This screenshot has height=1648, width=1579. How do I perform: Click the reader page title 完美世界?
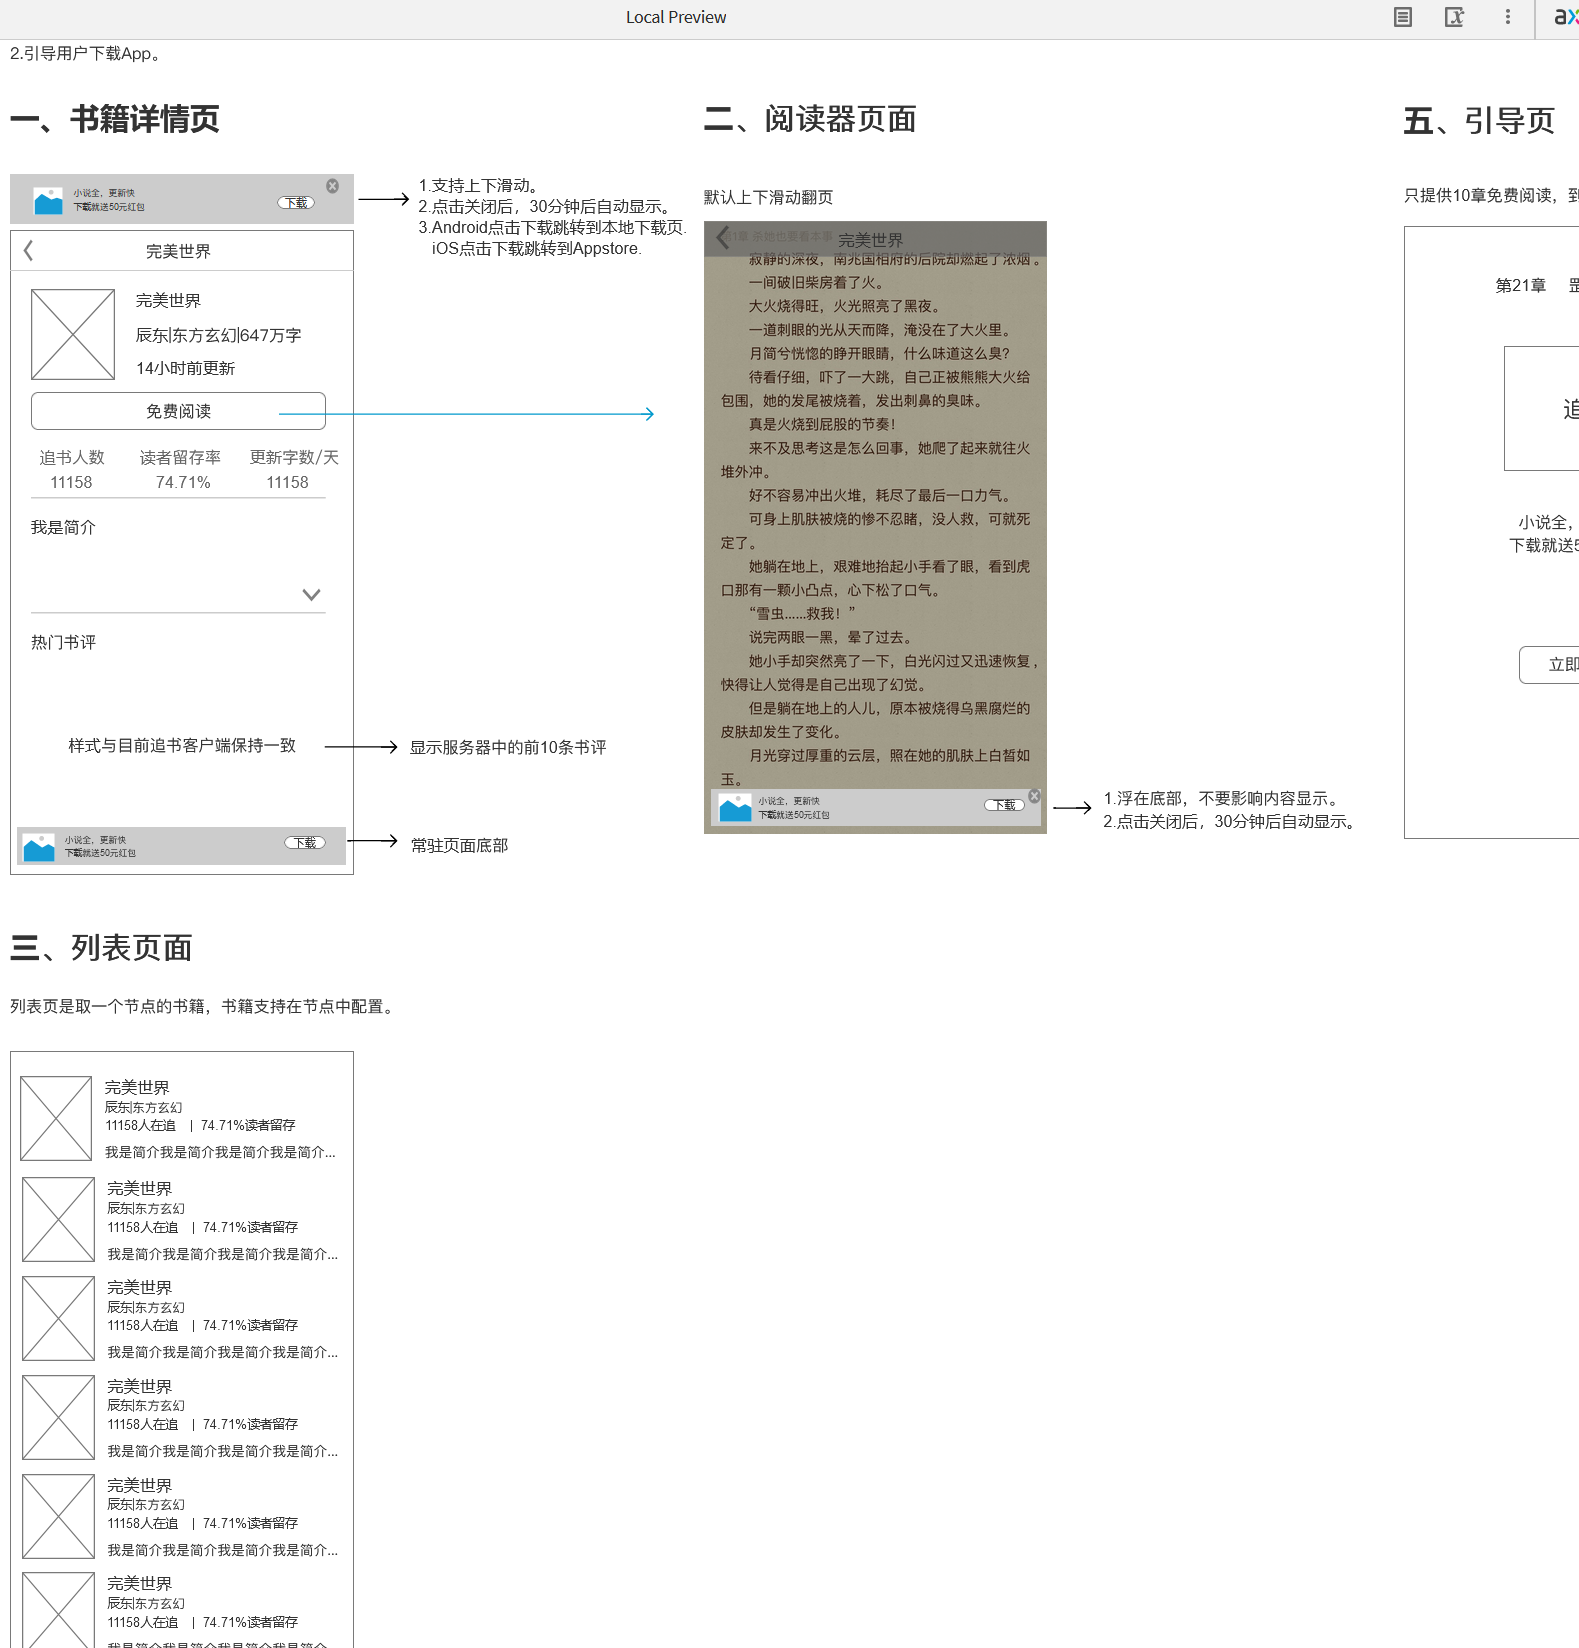pyautogui.click(x=870, y=240)
